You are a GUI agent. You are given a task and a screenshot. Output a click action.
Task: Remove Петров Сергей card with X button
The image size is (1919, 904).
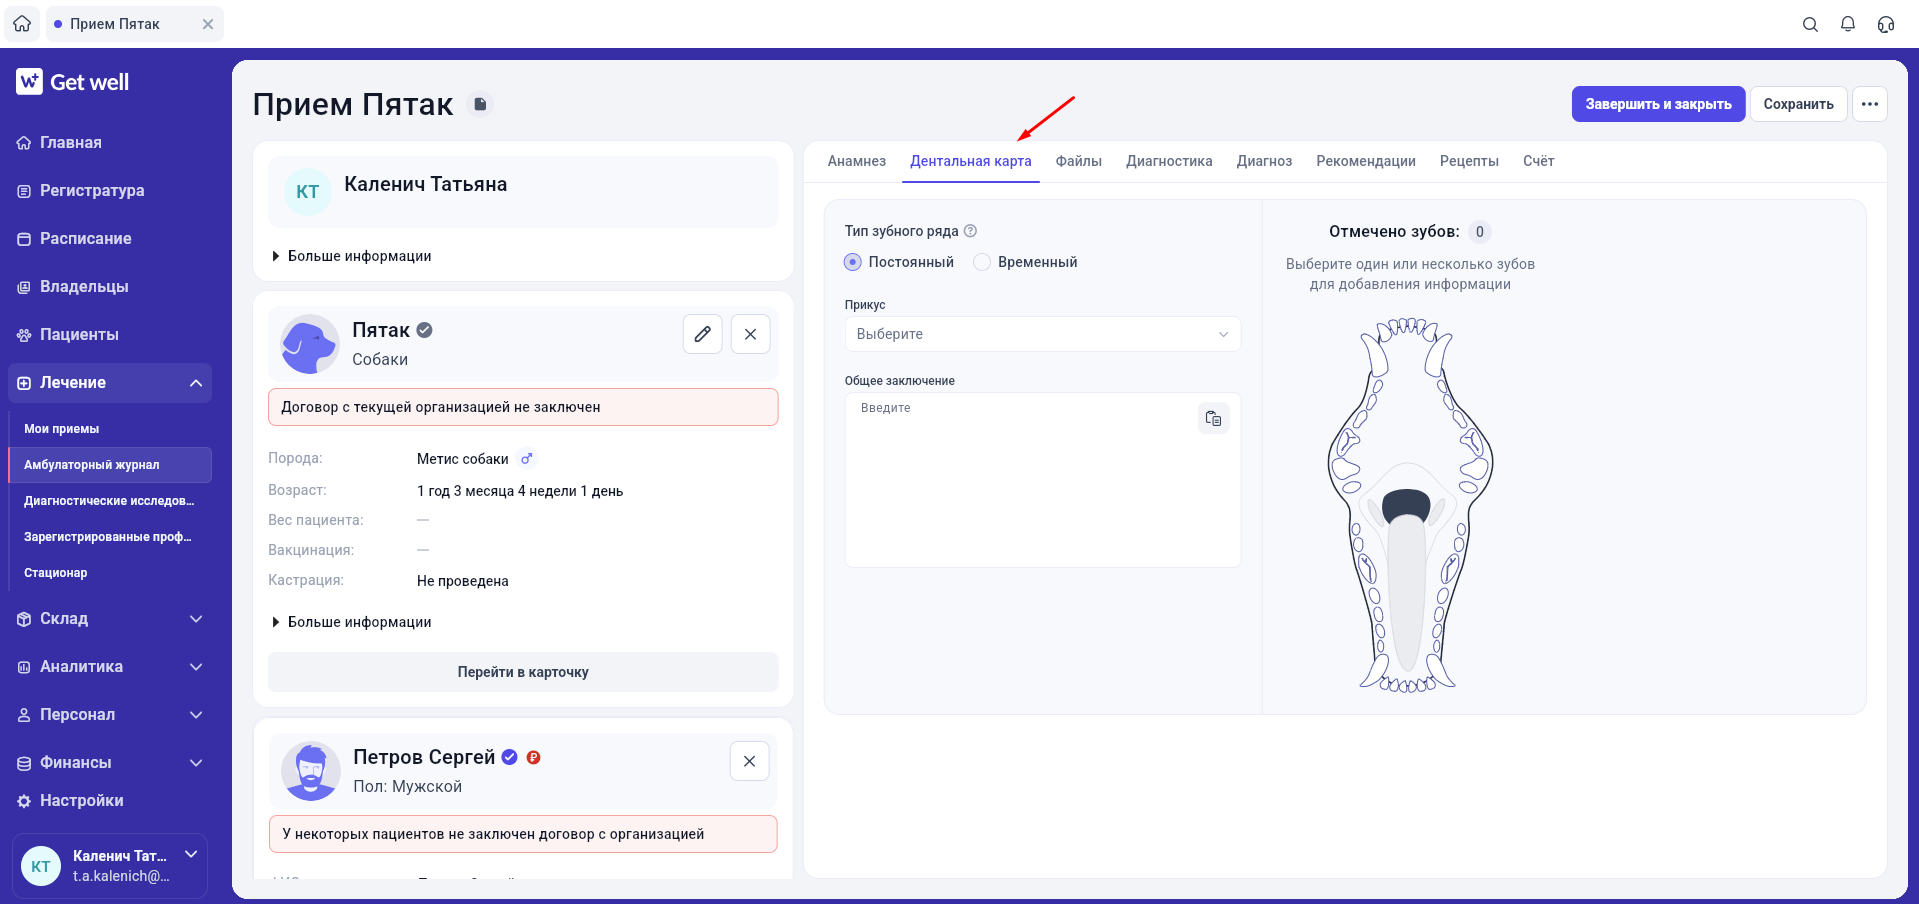point(750,761)
